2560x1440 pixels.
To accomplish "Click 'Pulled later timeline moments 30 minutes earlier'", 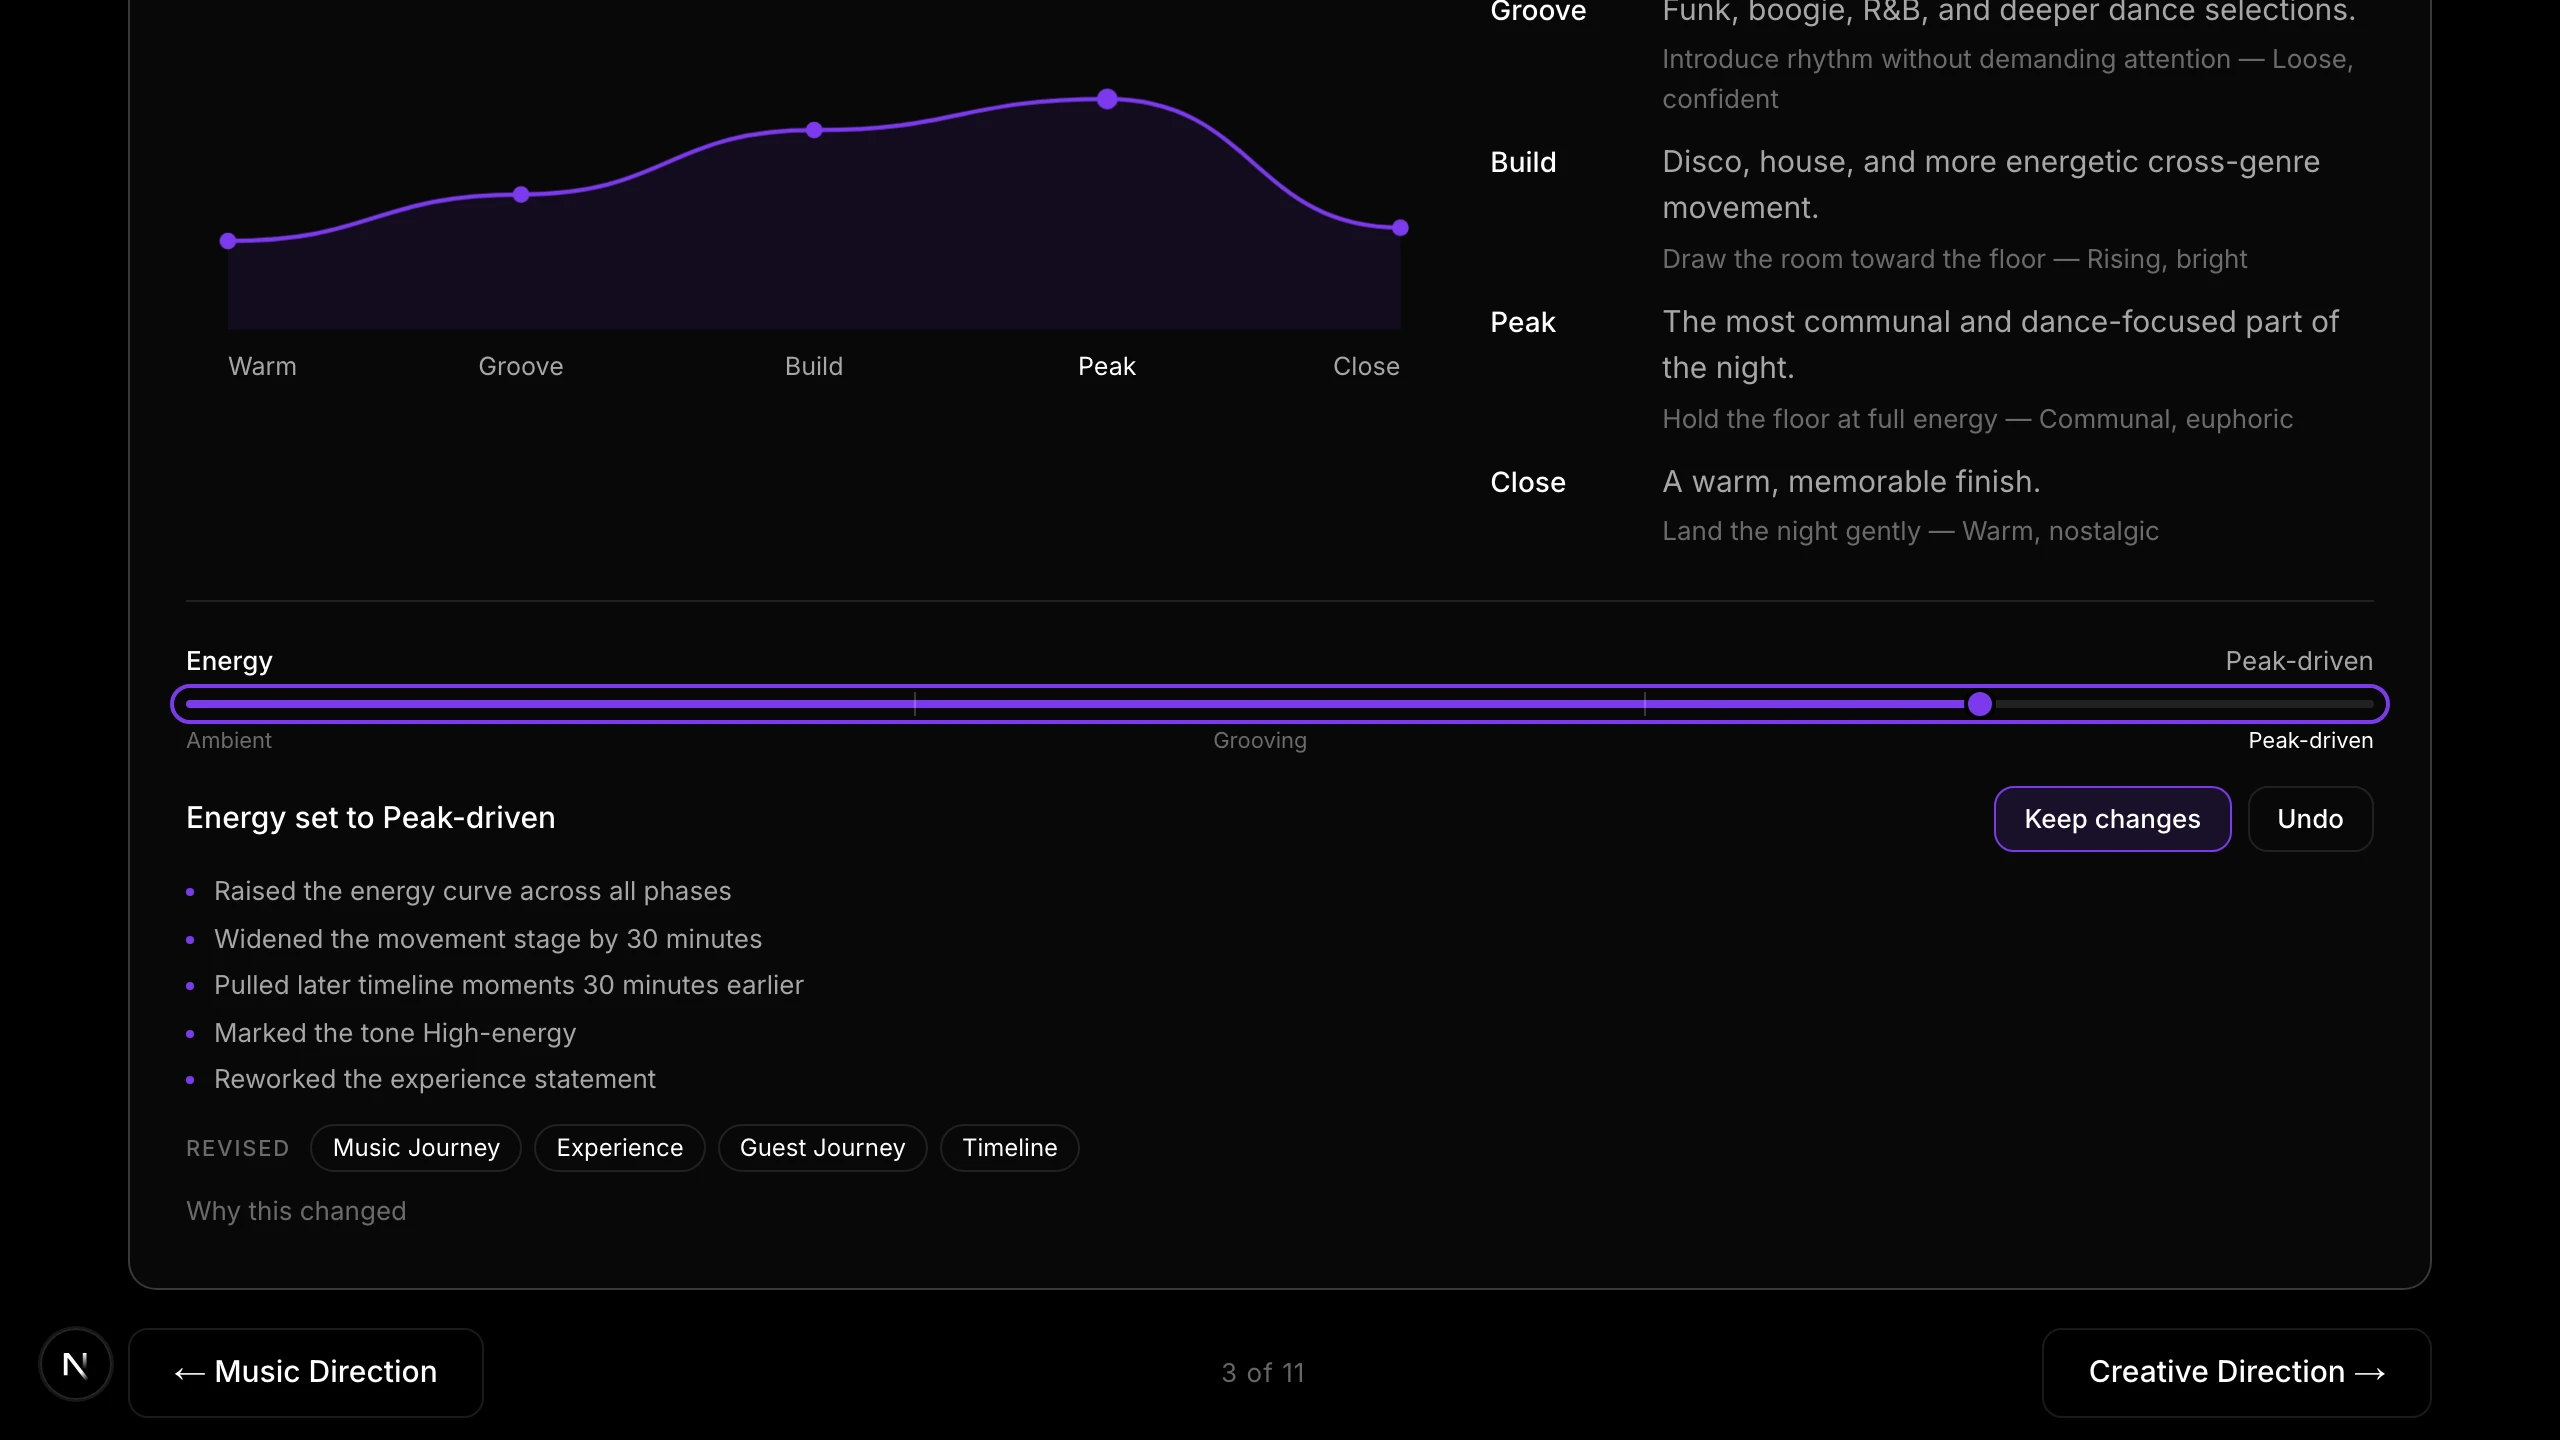I will [509, 985].
